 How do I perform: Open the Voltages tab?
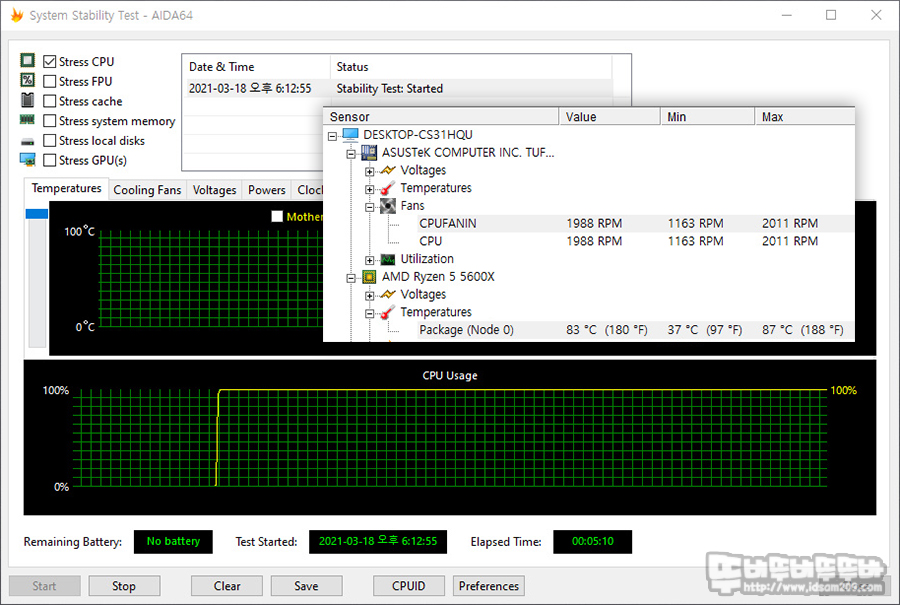click(x=214, y=190)
